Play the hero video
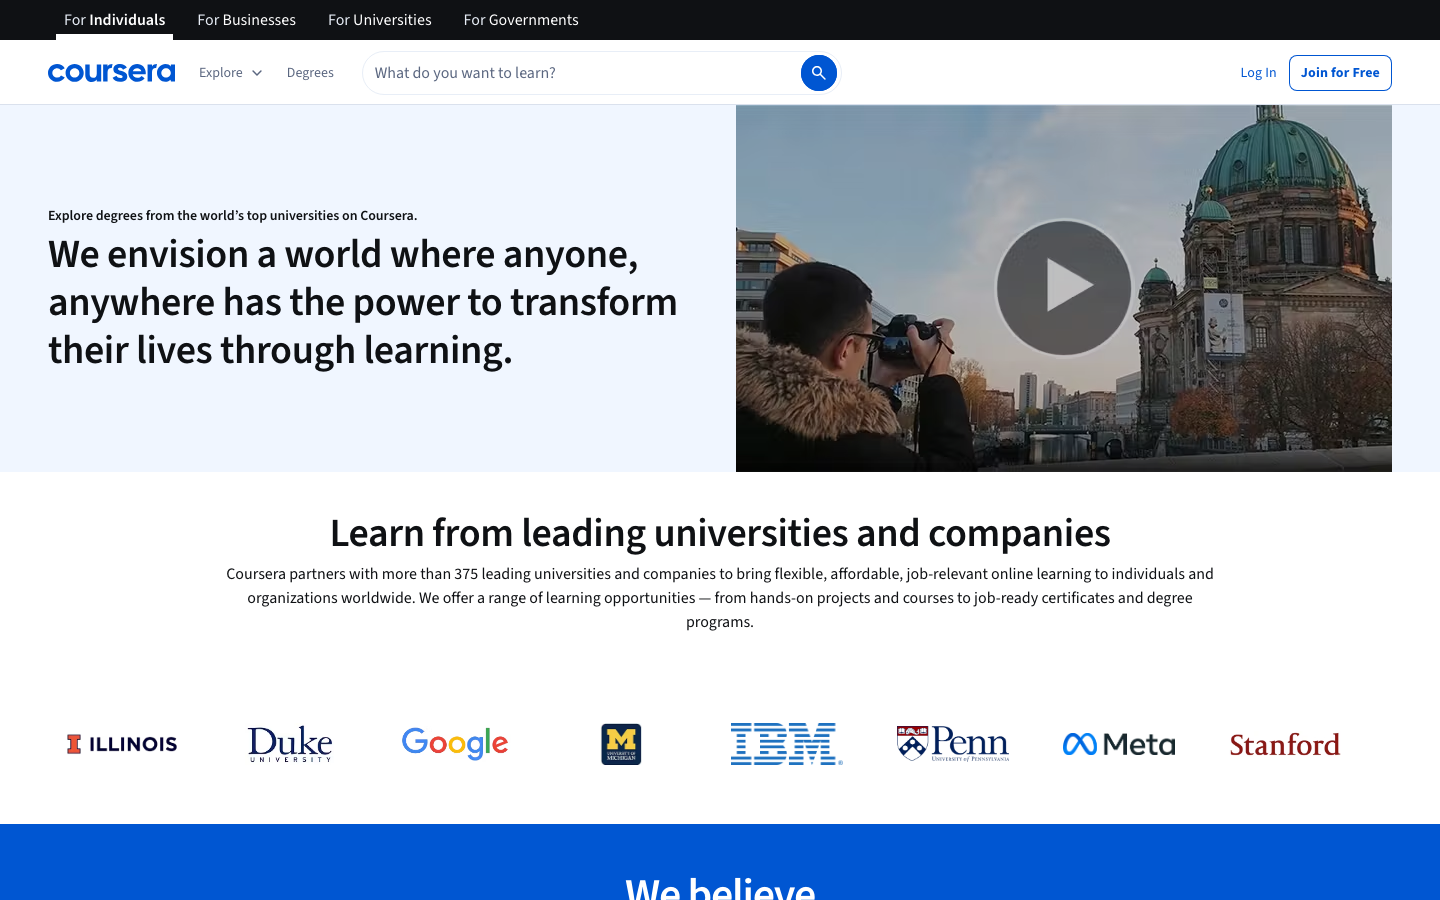This screenshot has width=1440, height=900. 1064,287
